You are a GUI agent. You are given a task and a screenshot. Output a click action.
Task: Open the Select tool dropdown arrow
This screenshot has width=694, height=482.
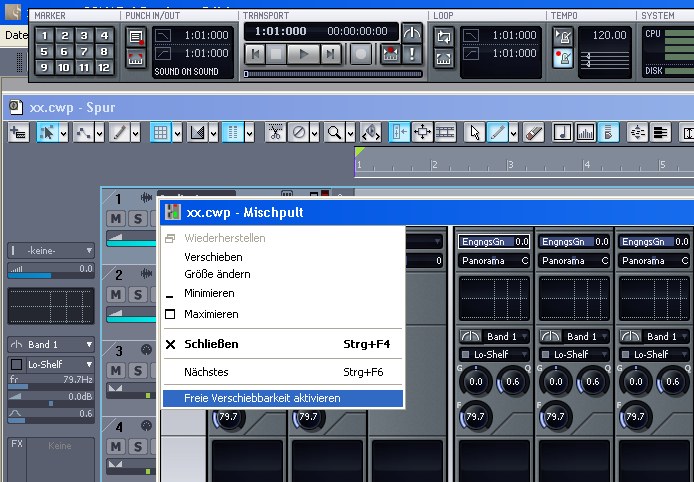[64, 132]
